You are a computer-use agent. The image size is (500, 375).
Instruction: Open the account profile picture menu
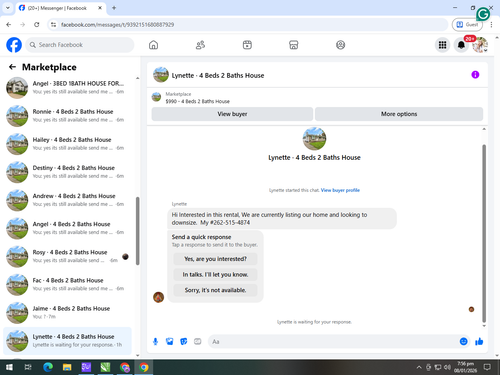pos(480,45)
